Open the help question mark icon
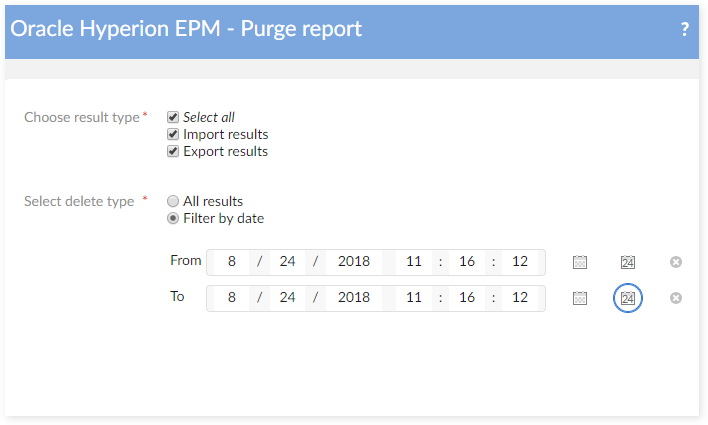This screenshot has width=708, height=425. 685,29
